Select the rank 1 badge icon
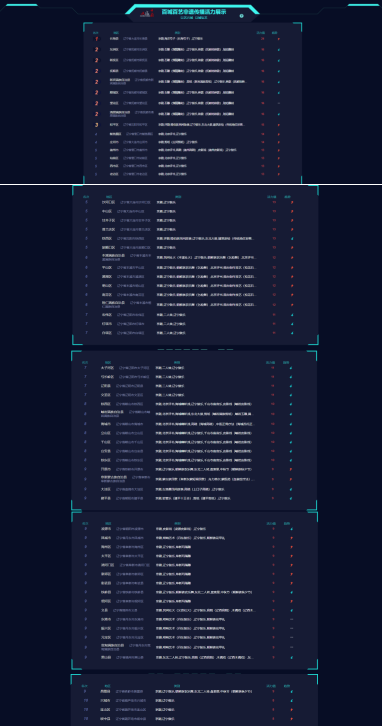This screenshot has height=726, width=382. 96,39
